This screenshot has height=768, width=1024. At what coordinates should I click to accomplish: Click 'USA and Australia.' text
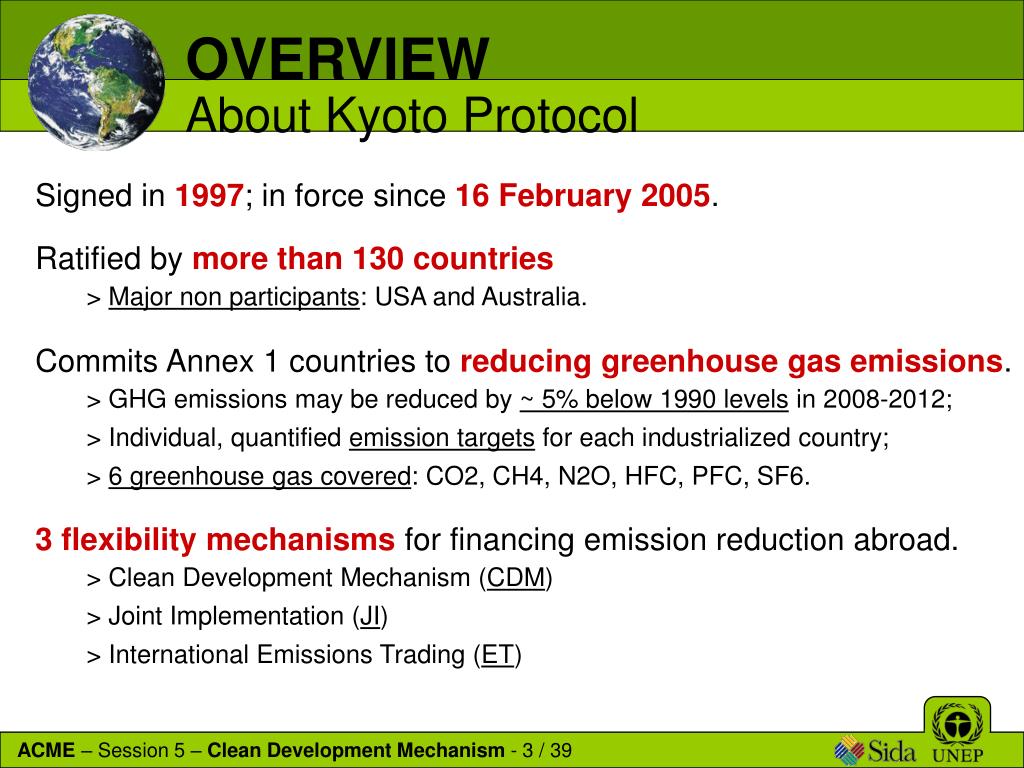pyautogui.click(x=481, y=297)
